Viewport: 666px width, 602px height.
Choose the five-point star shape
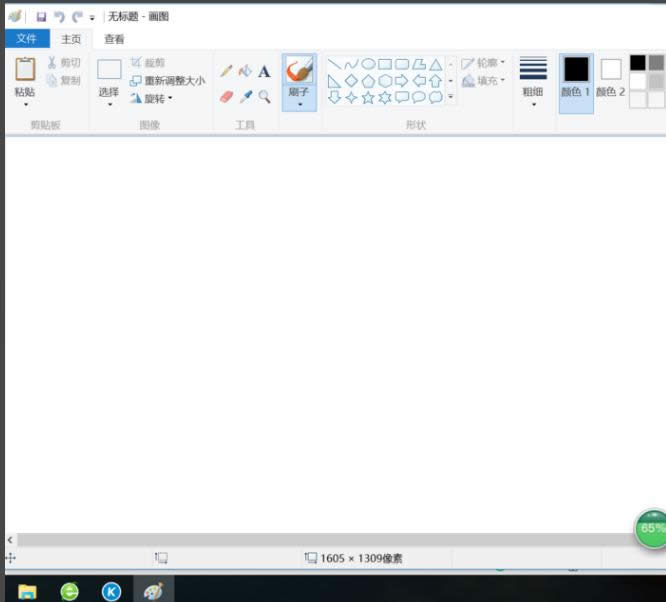pyautogui.click(x=368, y=98)
